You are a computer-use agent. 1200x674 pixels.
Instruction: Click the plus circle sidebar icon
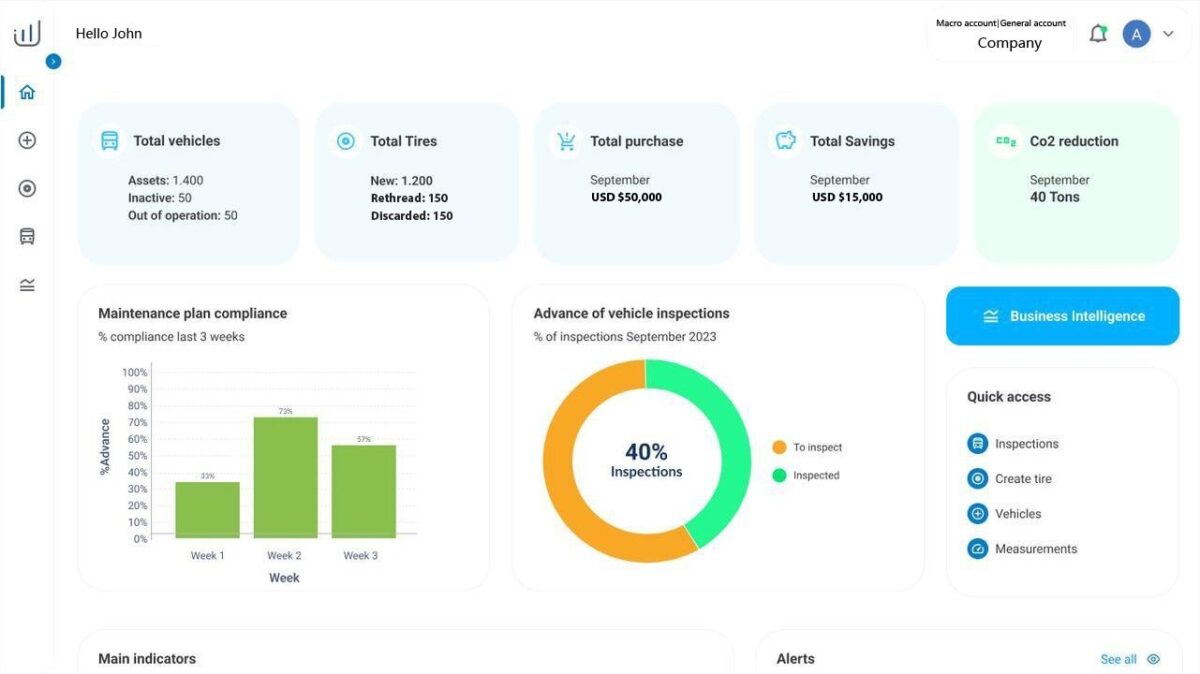point(27,141)
